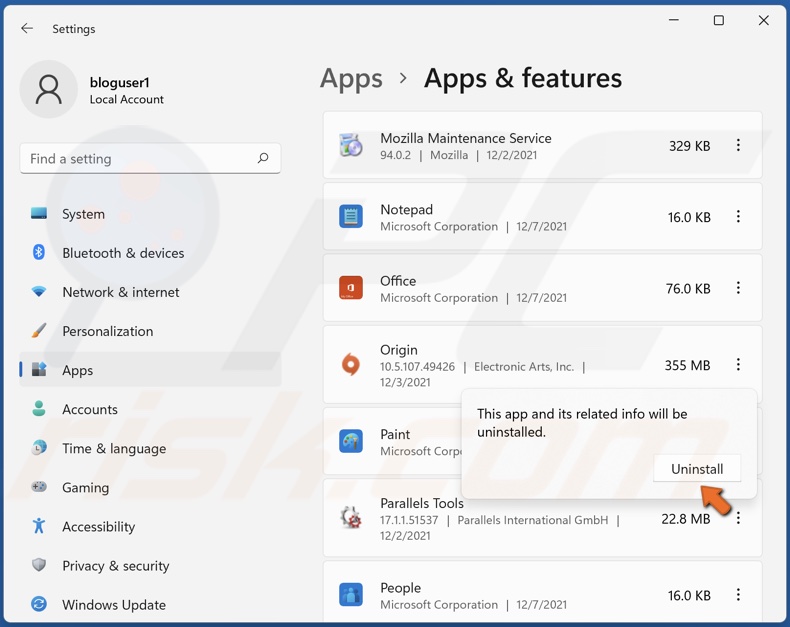Click the Office app name
The height and width of the screenshot is (627, 790).
pos(398,281)
